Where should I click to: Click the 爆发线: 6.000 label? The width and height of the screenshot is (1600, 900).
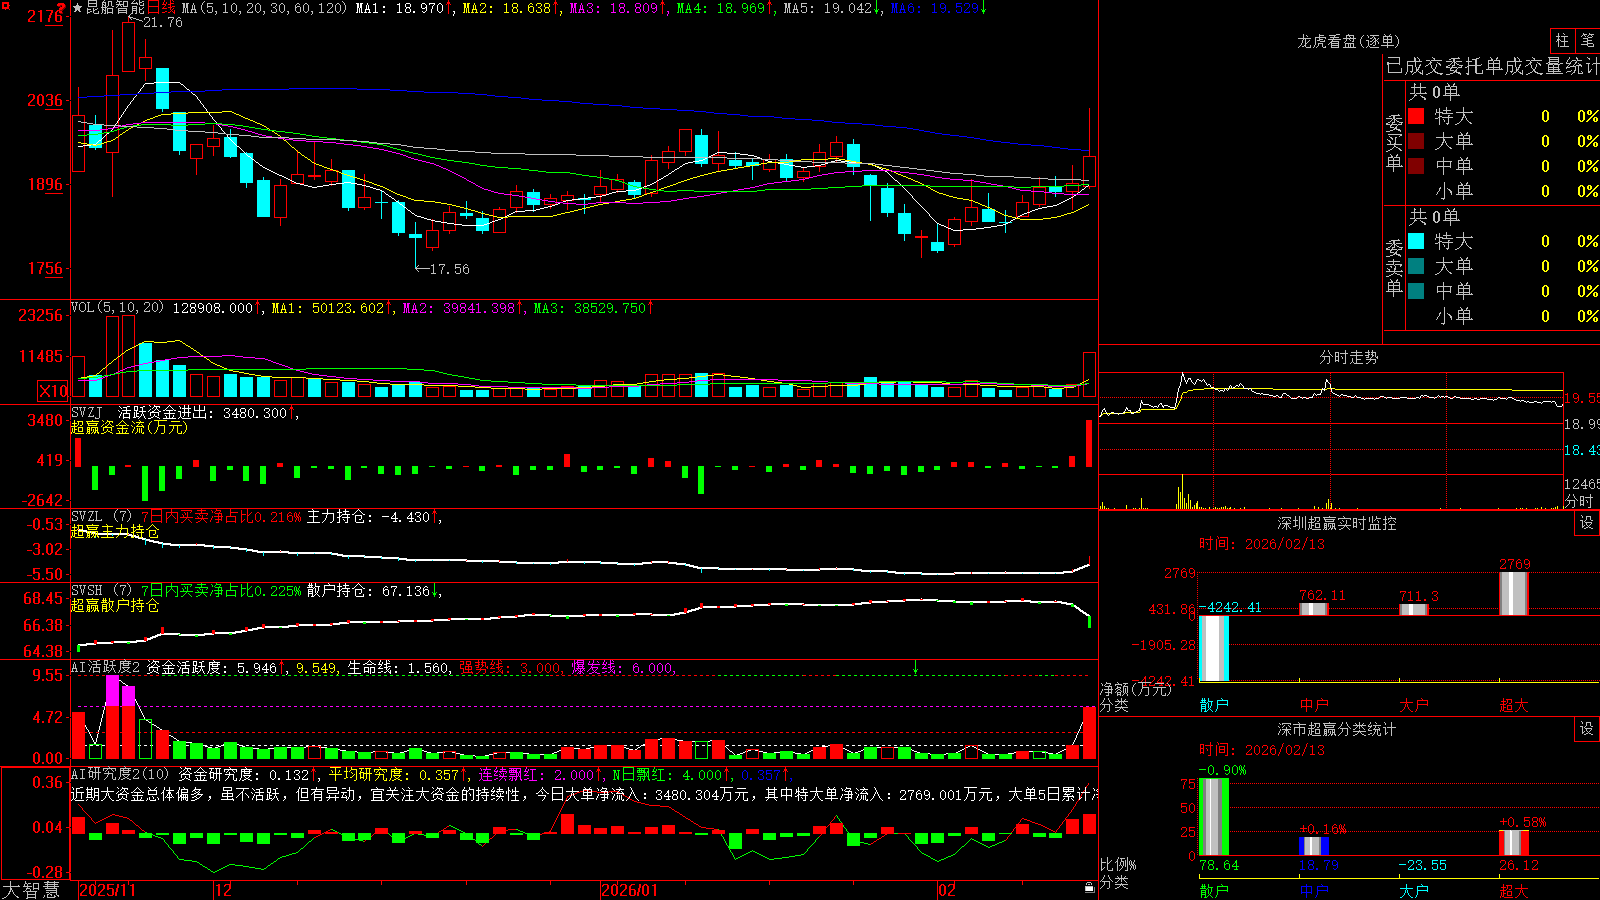coord(624,667)
